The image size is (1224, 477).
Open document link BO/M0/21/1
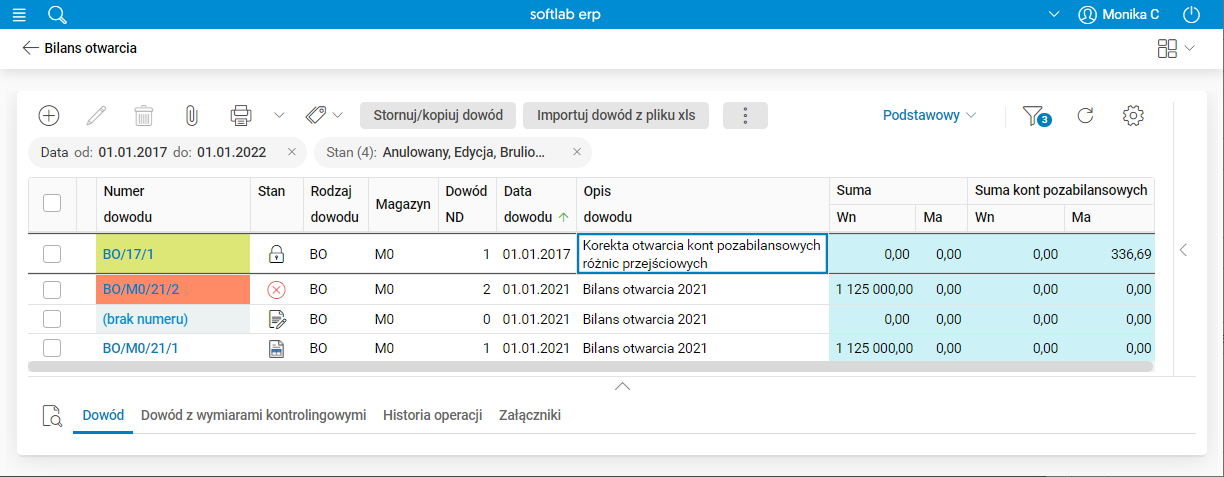141,348
